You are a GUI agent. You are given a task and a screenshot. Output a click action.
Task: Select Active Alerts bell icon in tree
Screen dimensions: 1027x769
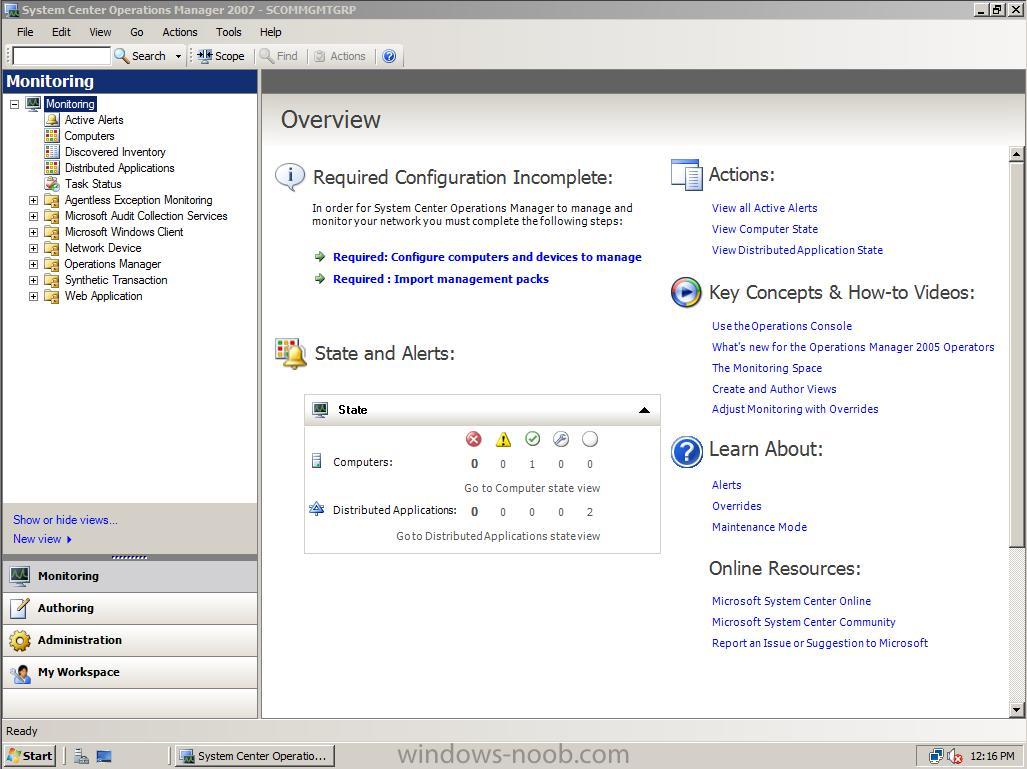coord(52,120)
